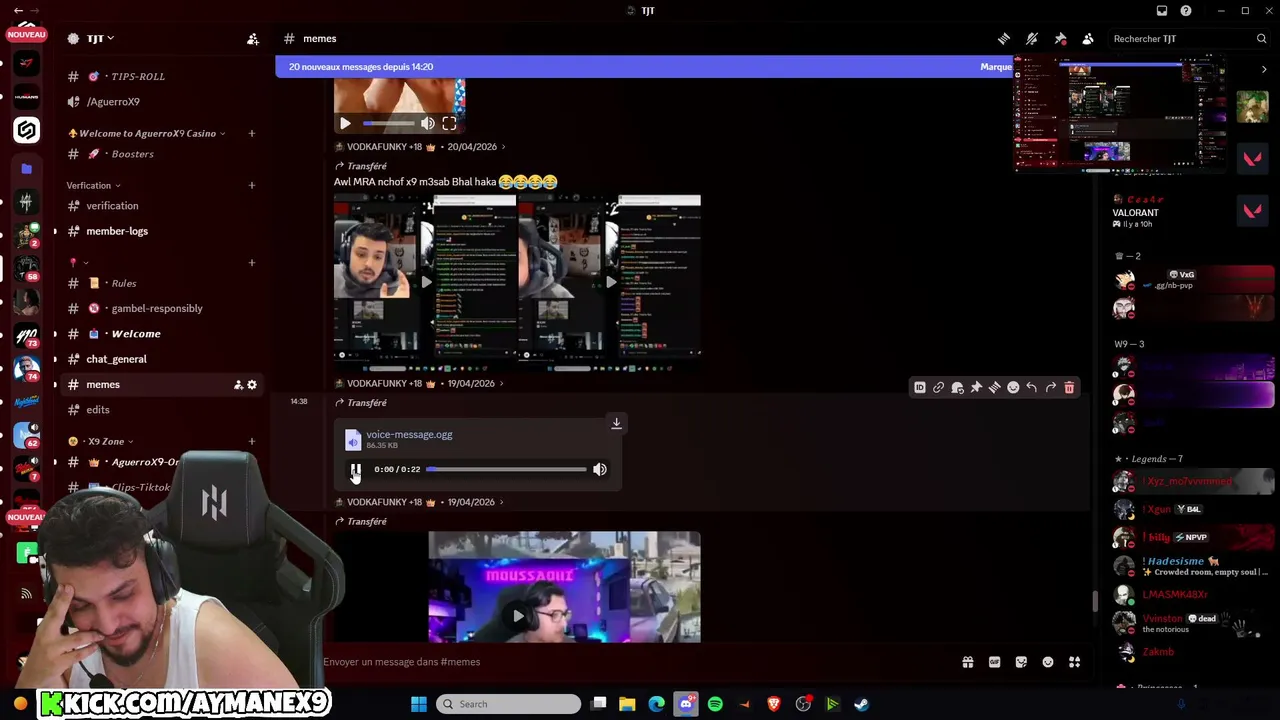Open settings gear for memes channel
The width and height of the screenshot is (1280, 720).
(x=252, y=385)
